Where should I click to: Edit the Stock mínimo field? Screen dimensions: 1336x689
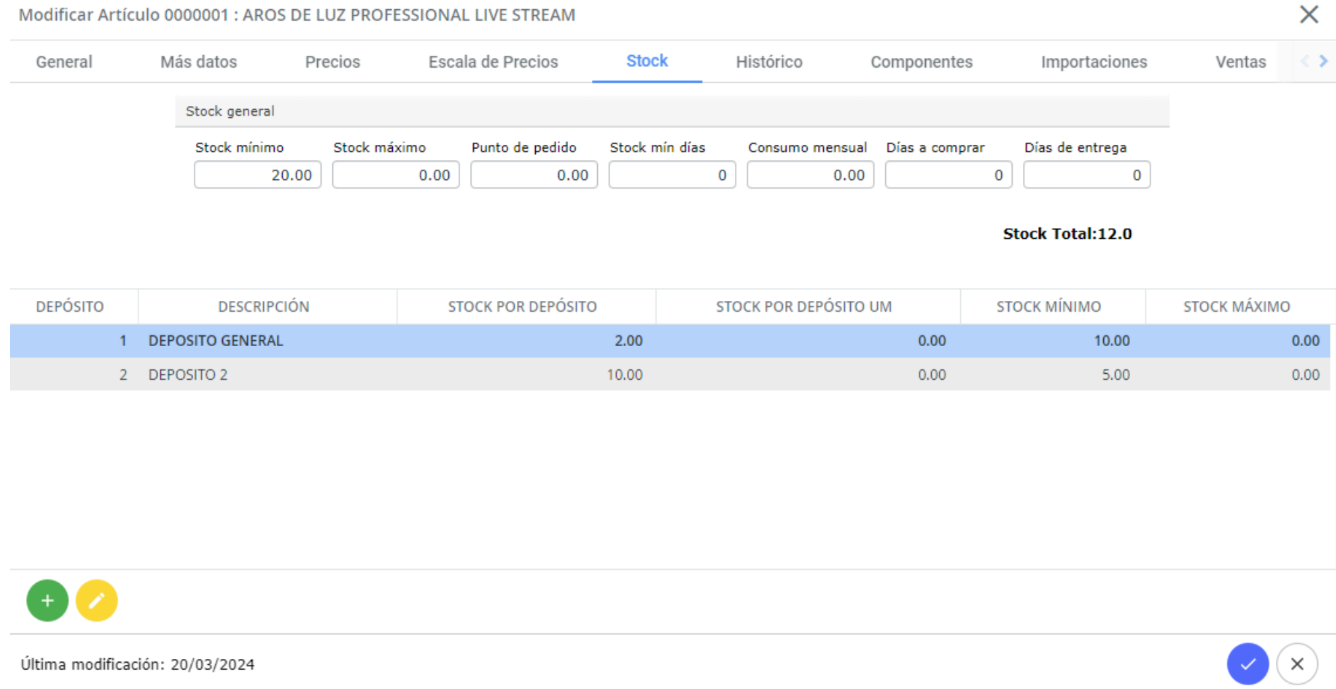point(258,175)
